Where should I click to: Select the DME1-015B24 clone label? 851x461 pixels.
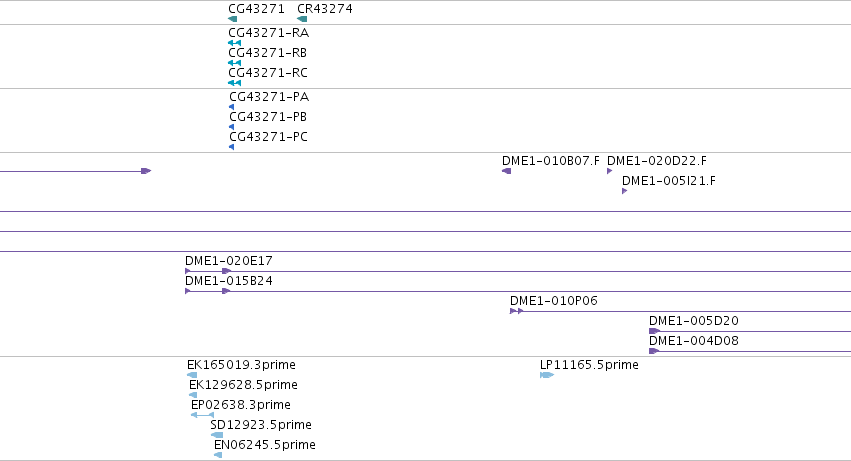pos(229,281)
